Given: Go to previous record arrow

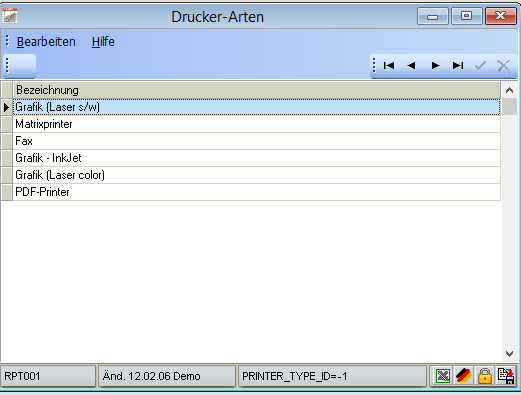Looking at the screenshot, I should 412,66.
